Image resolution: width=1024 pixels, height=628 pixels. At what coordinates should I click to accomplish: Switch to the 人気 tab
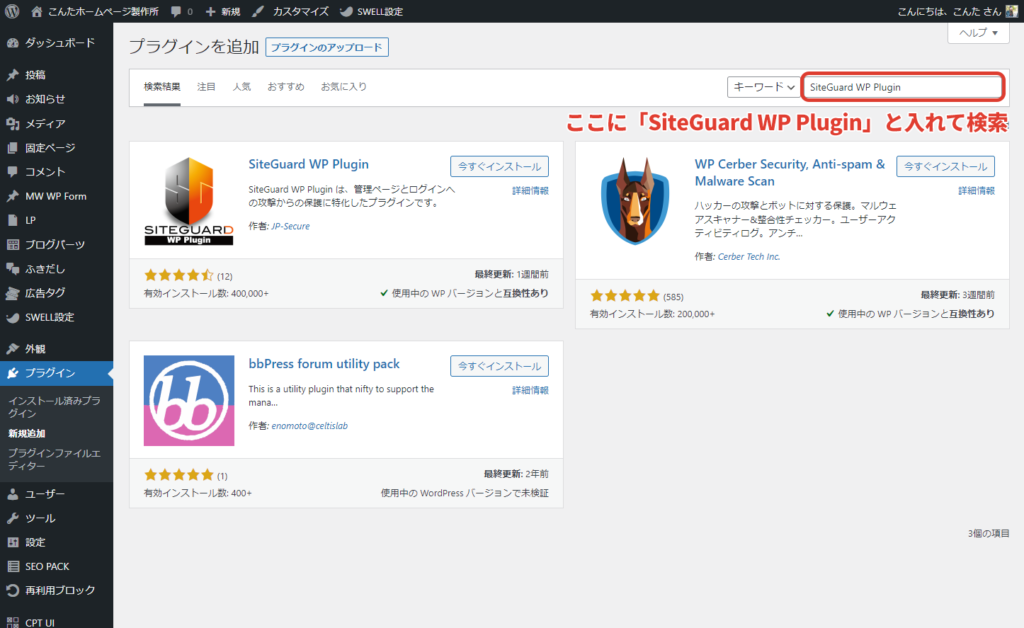point(242,87)
